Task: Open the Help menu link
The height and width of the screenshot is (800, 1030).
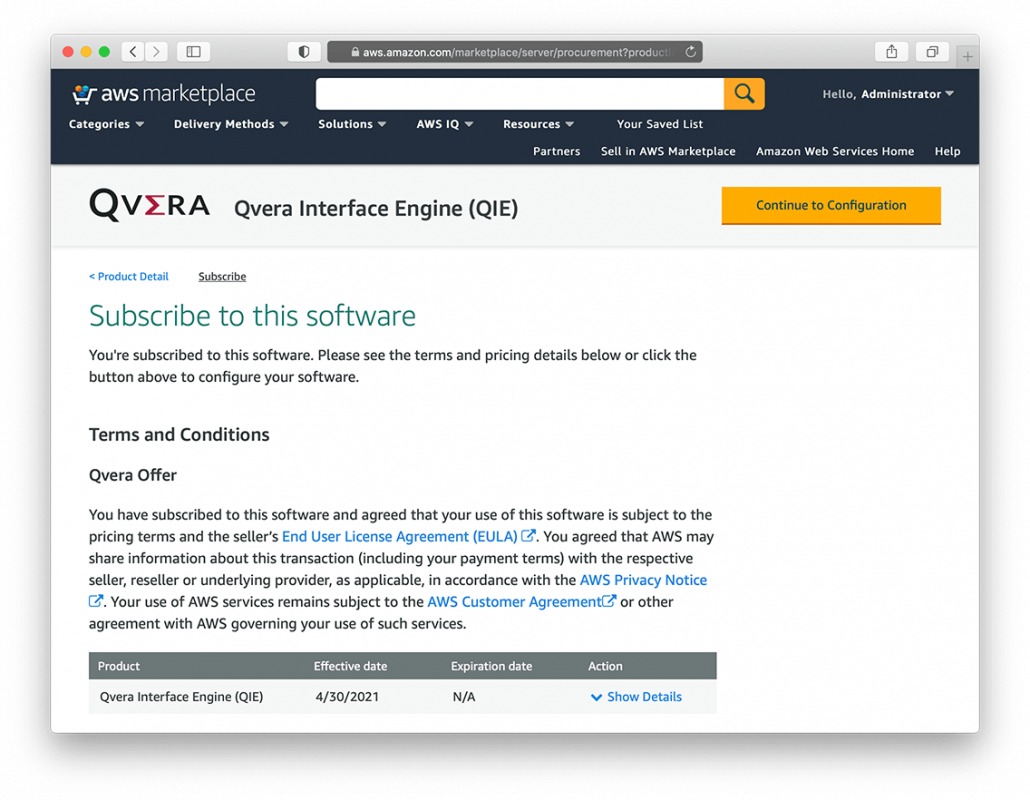Action: [x=947, y=151]
